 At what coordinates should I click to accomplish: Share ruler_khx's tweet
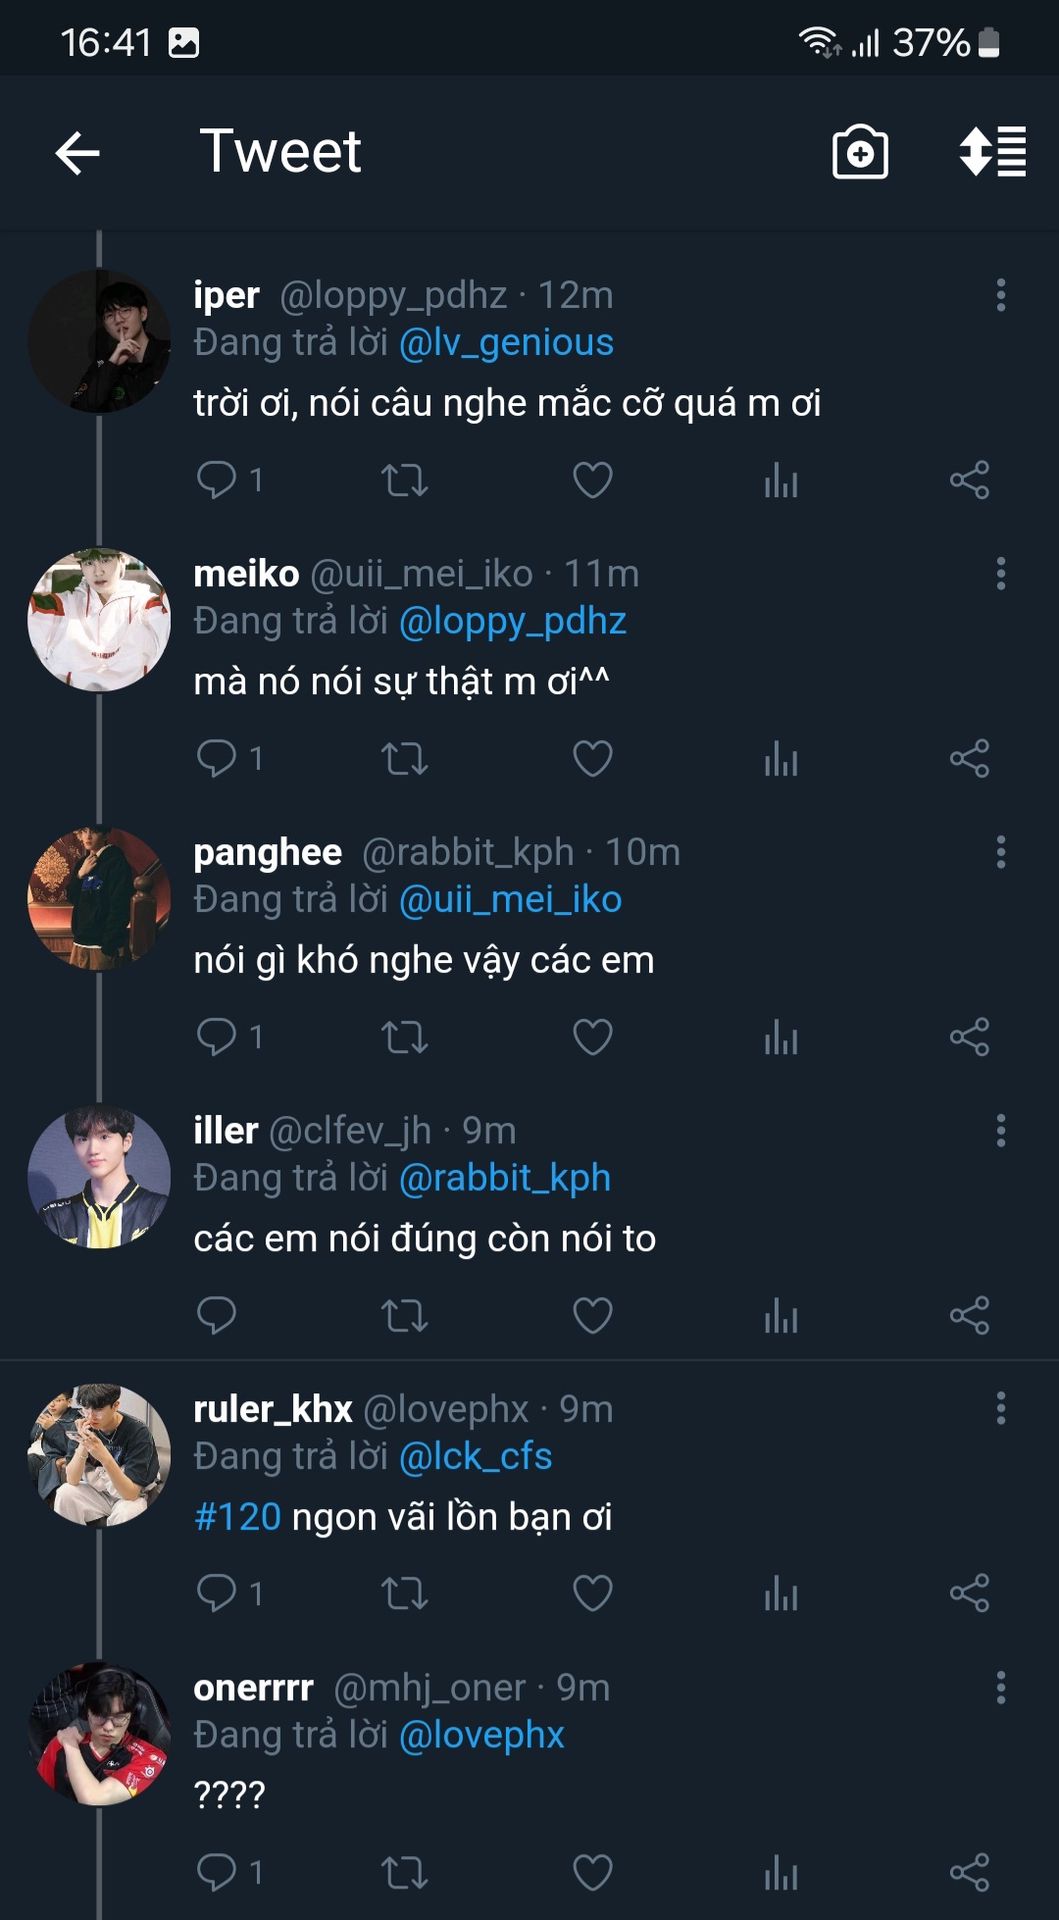coord(969,1593)
